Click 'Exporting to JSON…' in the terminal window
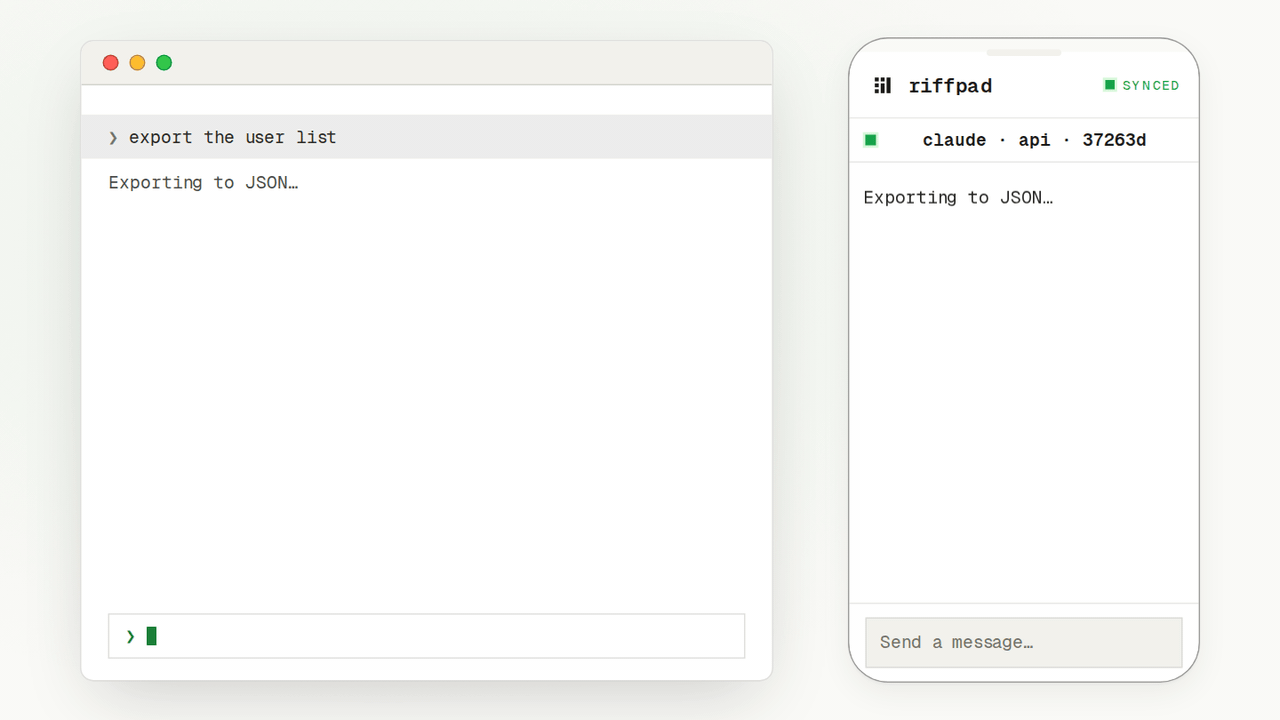Image resolution: width=1280 pixels, height=720 pixels. click(204, 183)
